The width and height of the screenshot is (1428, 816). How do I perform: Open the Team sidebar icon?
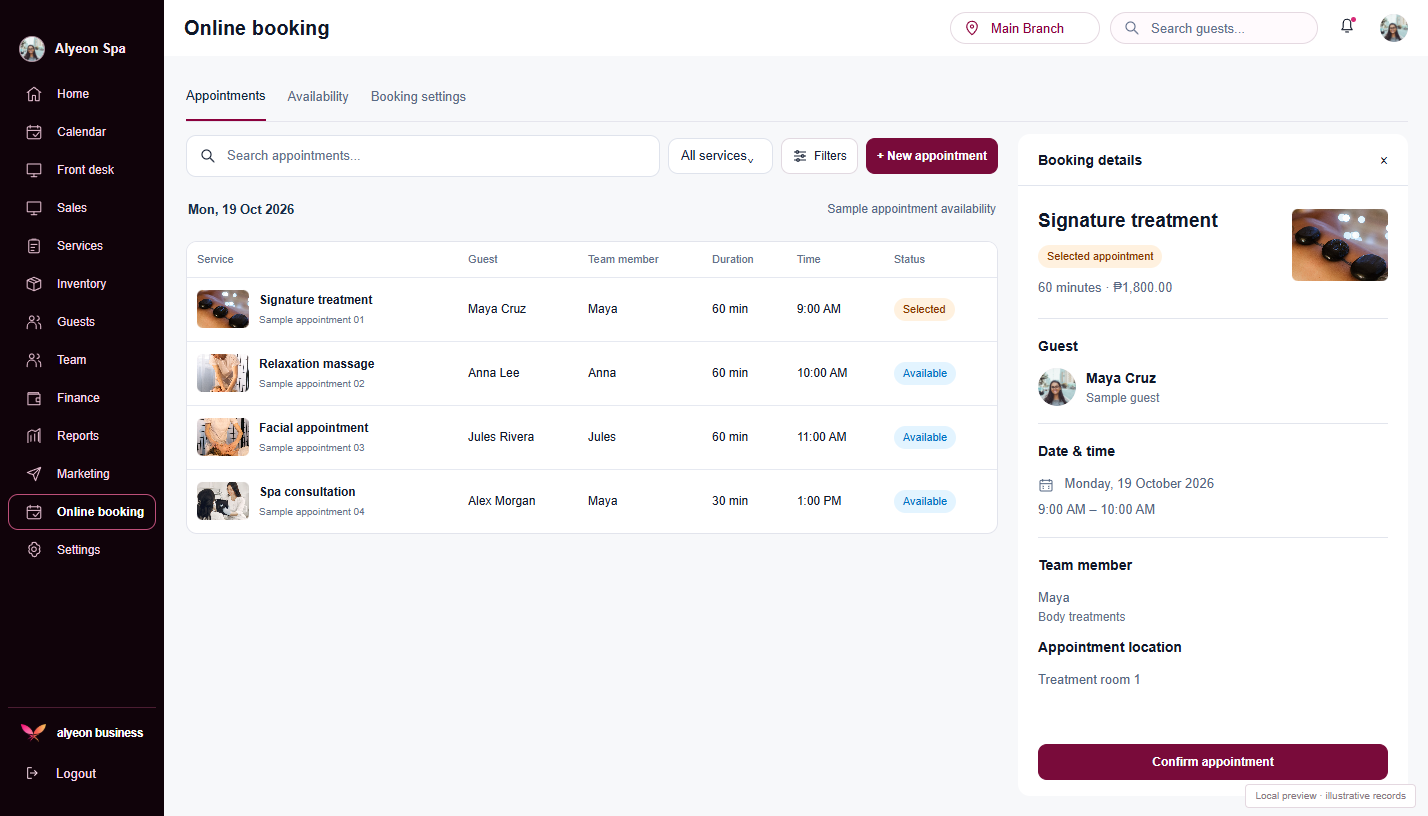(34, 360)
